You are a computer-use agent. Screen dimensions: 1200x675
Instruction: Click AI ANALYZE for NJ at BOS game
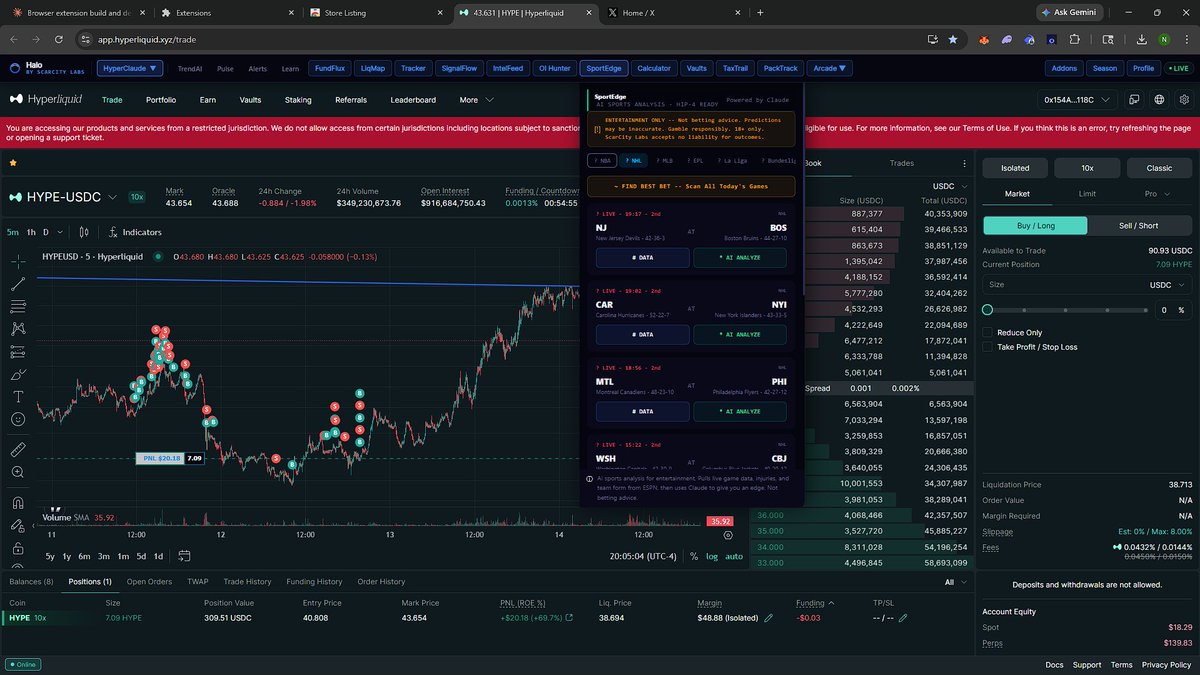click(x=741, y=258)
